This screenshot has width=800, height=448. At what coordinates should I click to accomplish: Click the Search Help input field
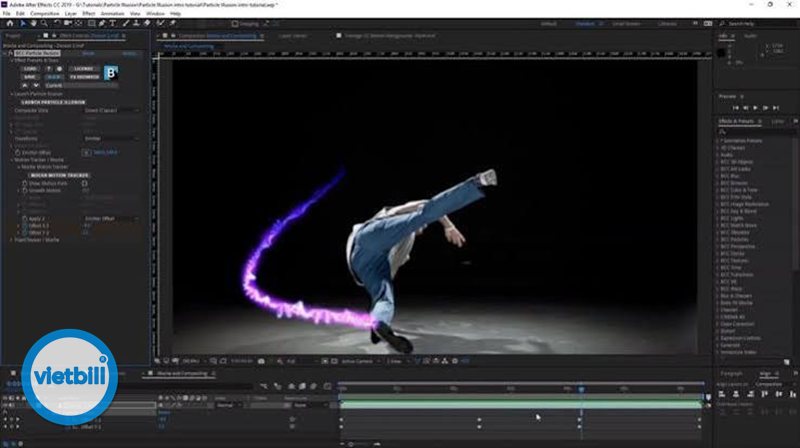click(760, 23)
